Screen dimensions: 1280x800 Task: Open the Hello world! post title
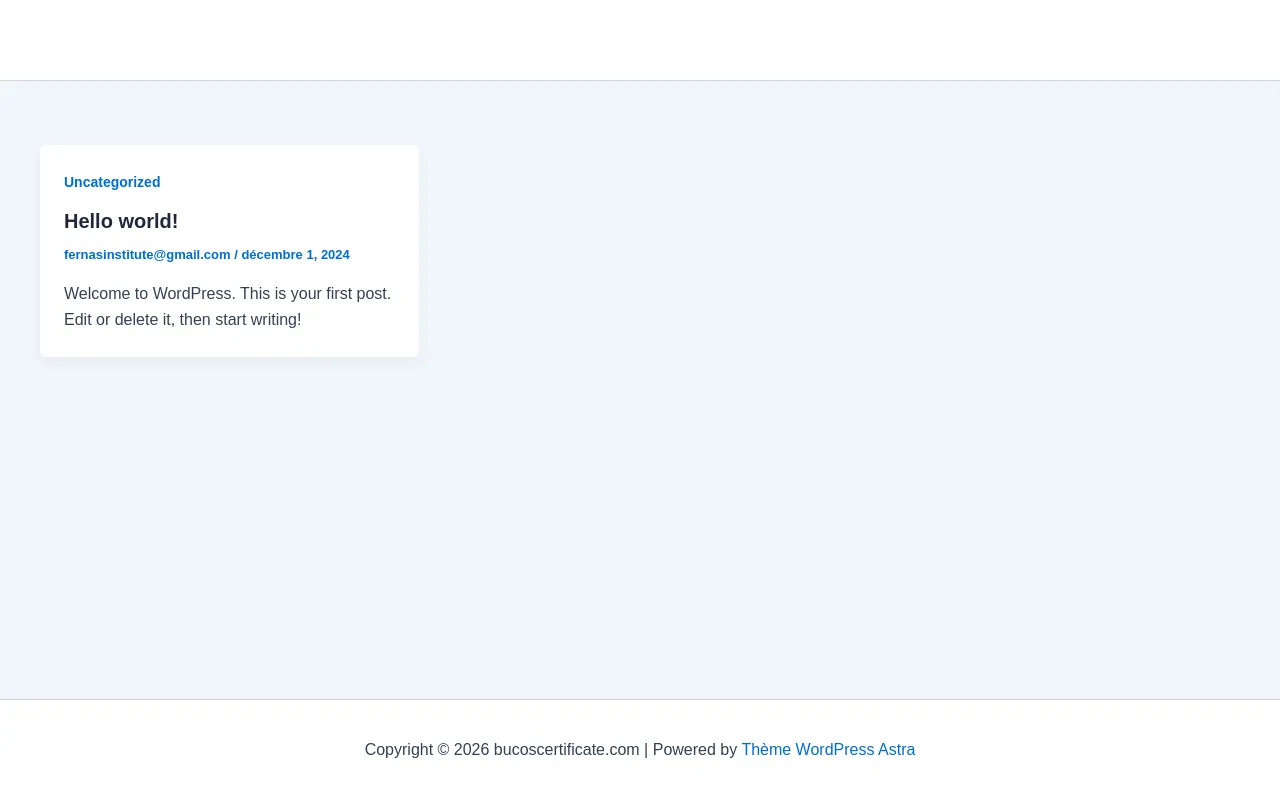click(121, 221)
